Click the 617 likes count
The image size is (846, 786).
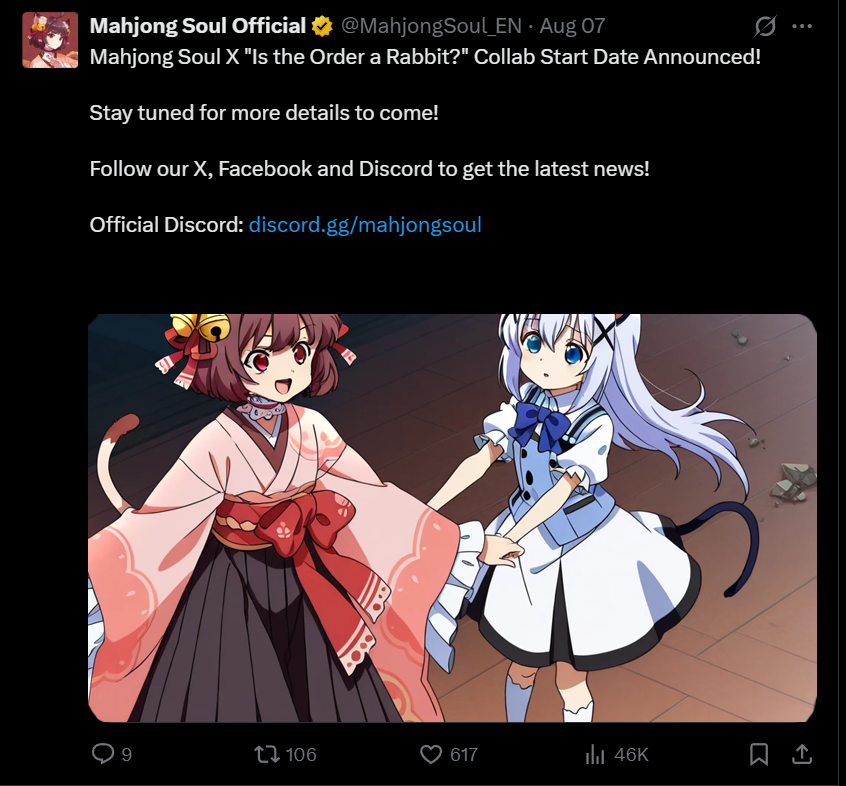click(464, 754)
